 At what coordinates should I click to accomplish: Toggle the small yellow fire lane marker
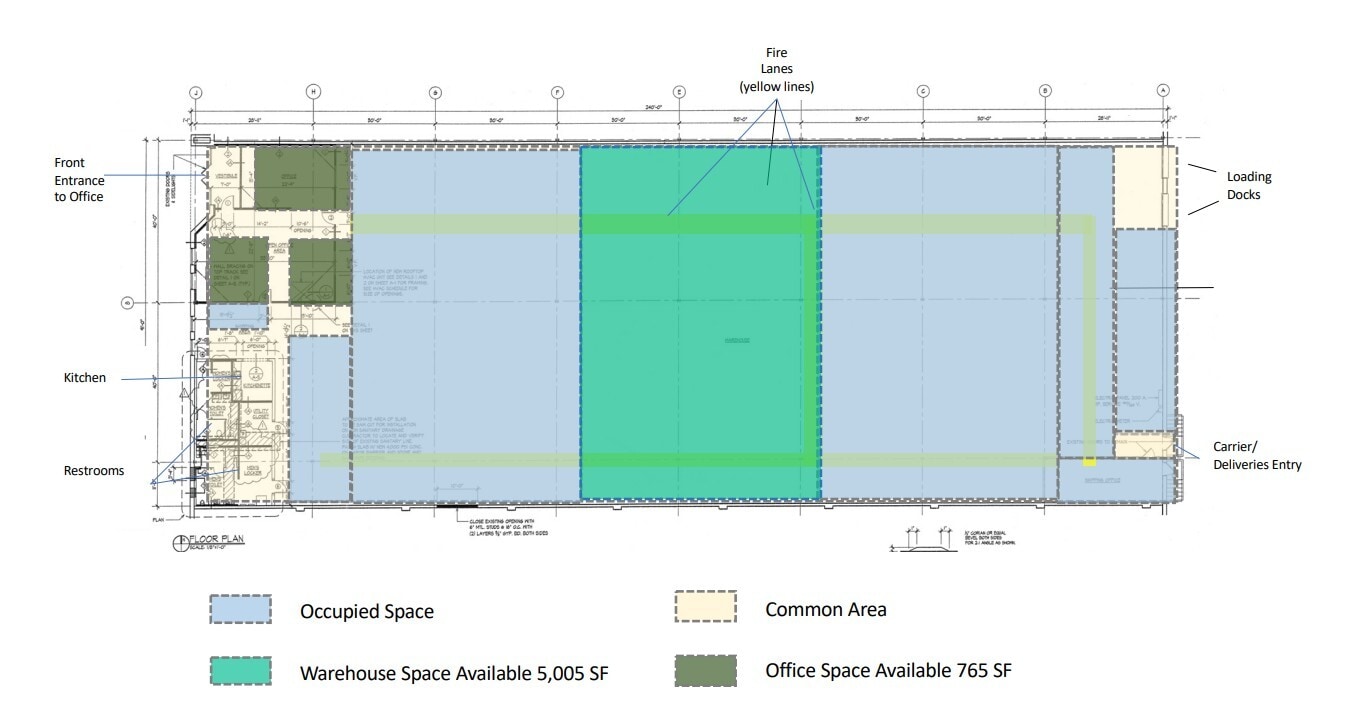[x=1089, y=462]
